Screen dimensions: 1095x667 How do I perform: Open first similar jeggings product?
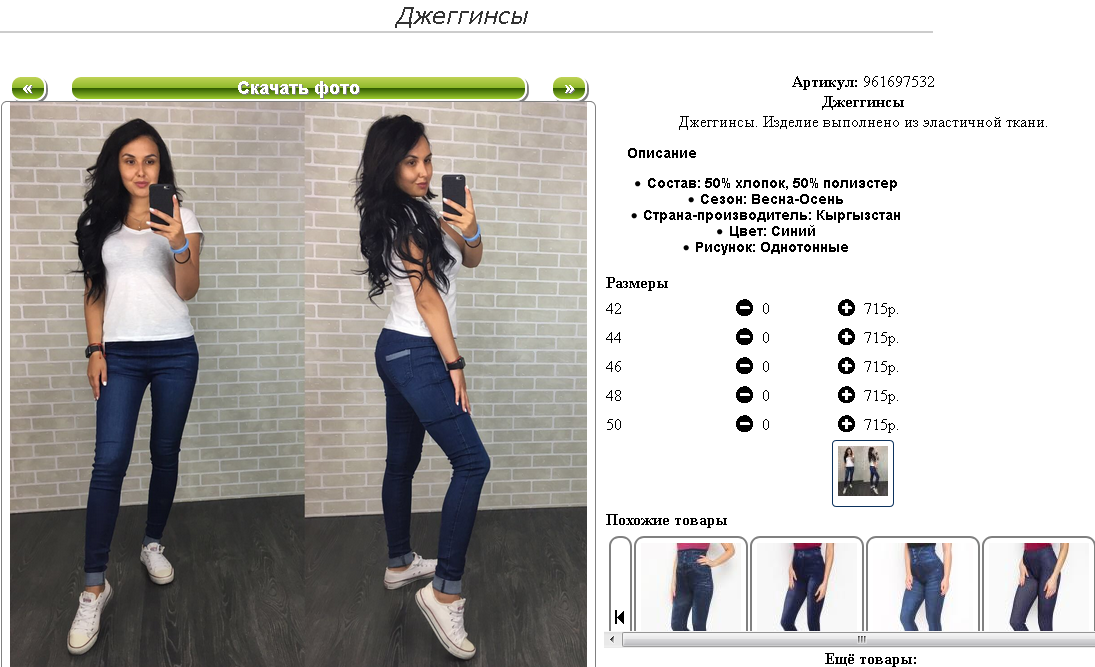click(691, 585)
